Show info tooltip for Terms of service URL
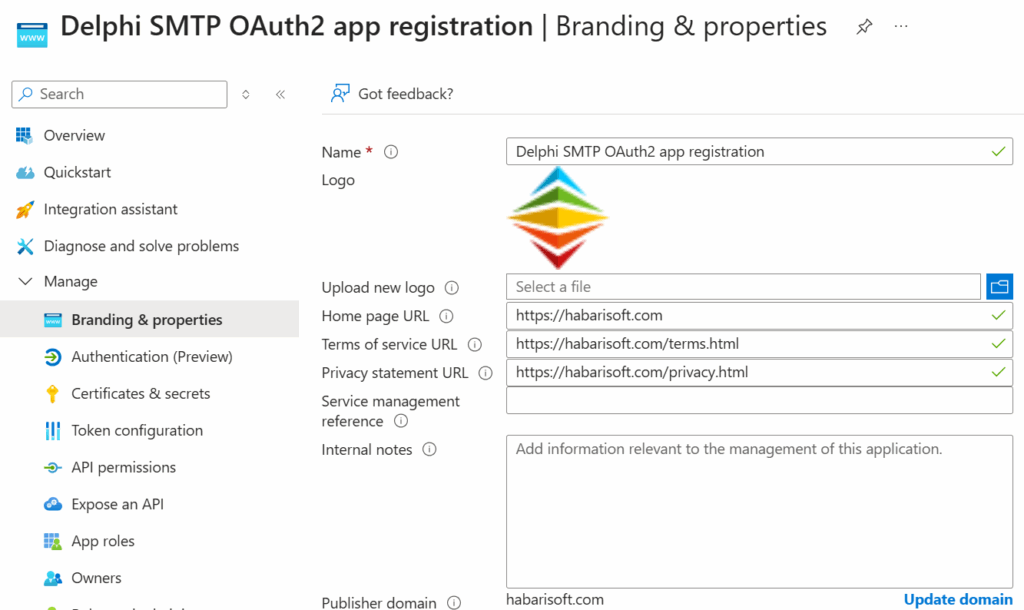The height and width of the screenshot is (610, 1024). point(475,345)
